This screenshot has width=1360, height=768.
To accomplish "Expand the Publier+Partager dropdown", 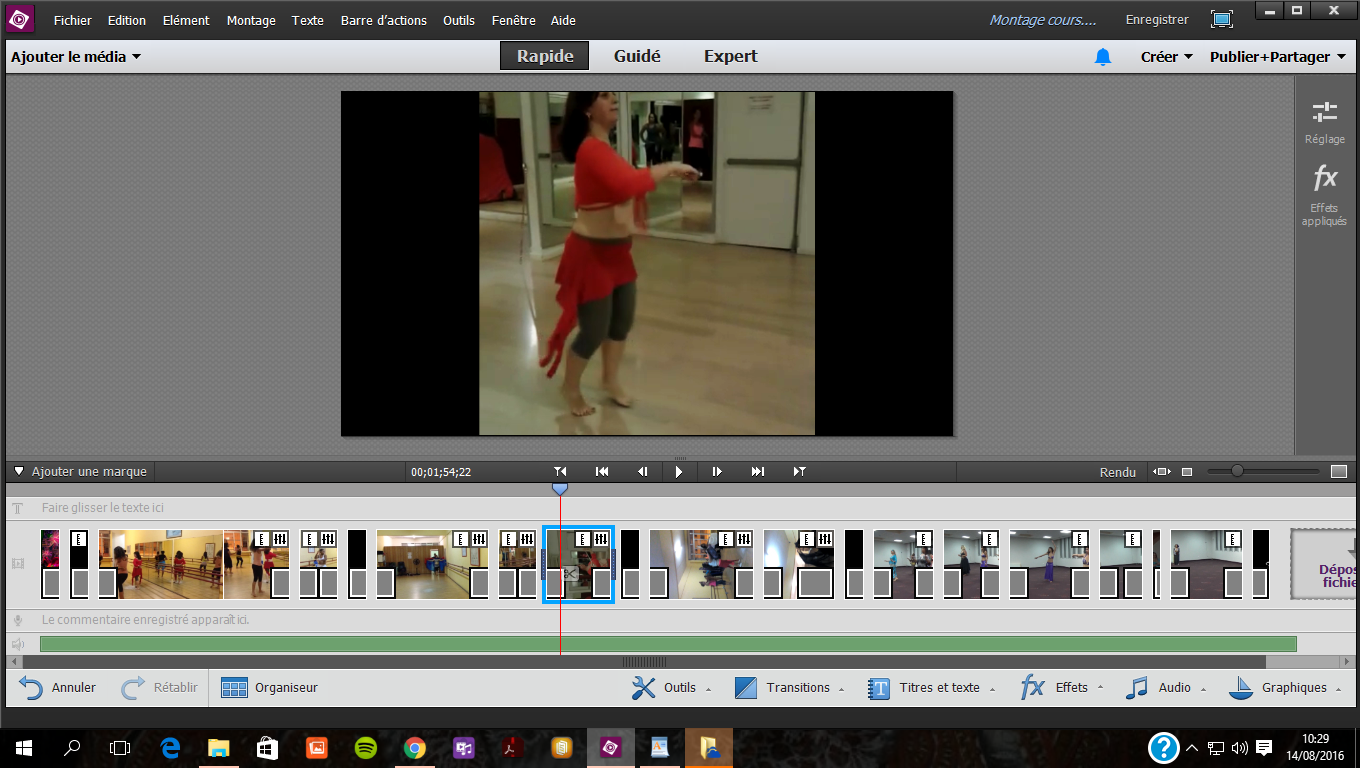I will [x=1277, y=57].
